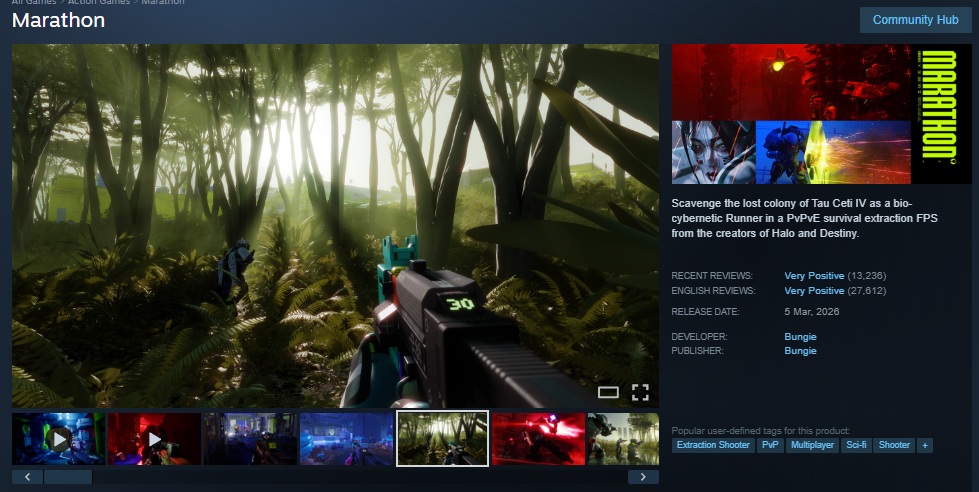Open the Sci-fi tag
This screenshot has height=492, width=979.
pyautogui.click(x=856, y=445)
